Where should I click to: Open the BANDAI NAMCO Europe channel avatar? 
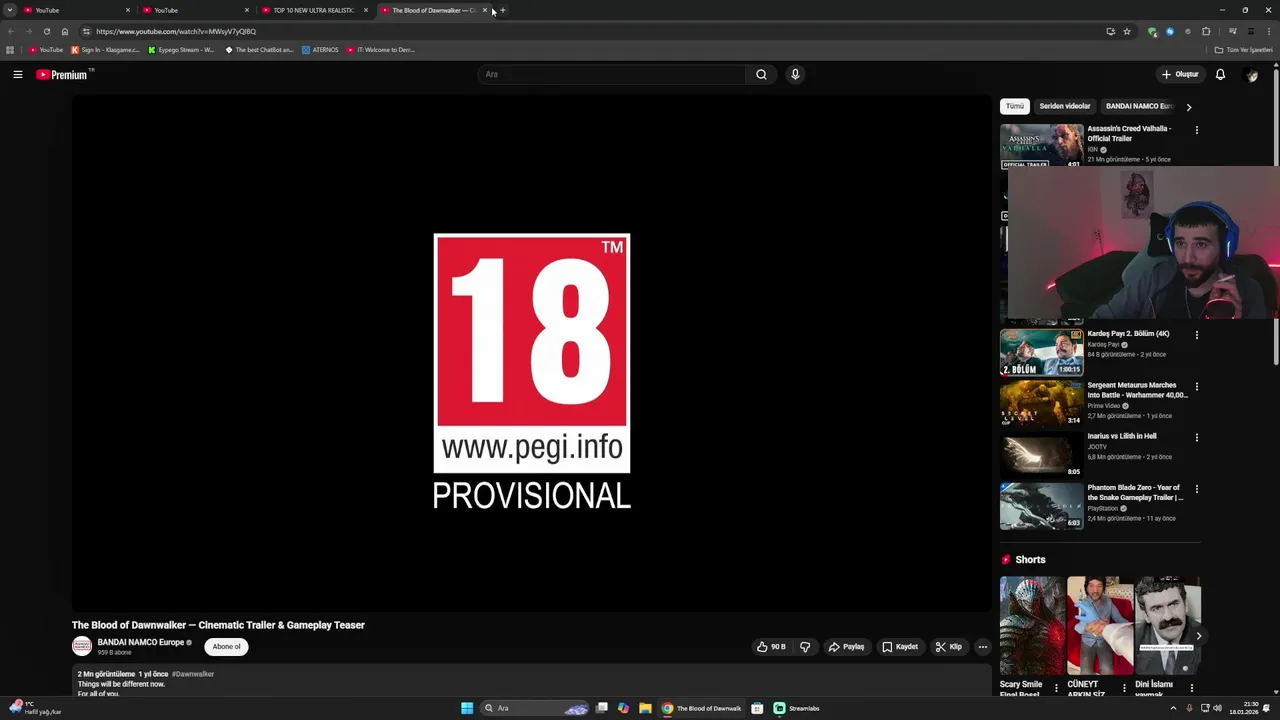click(82, 647)
